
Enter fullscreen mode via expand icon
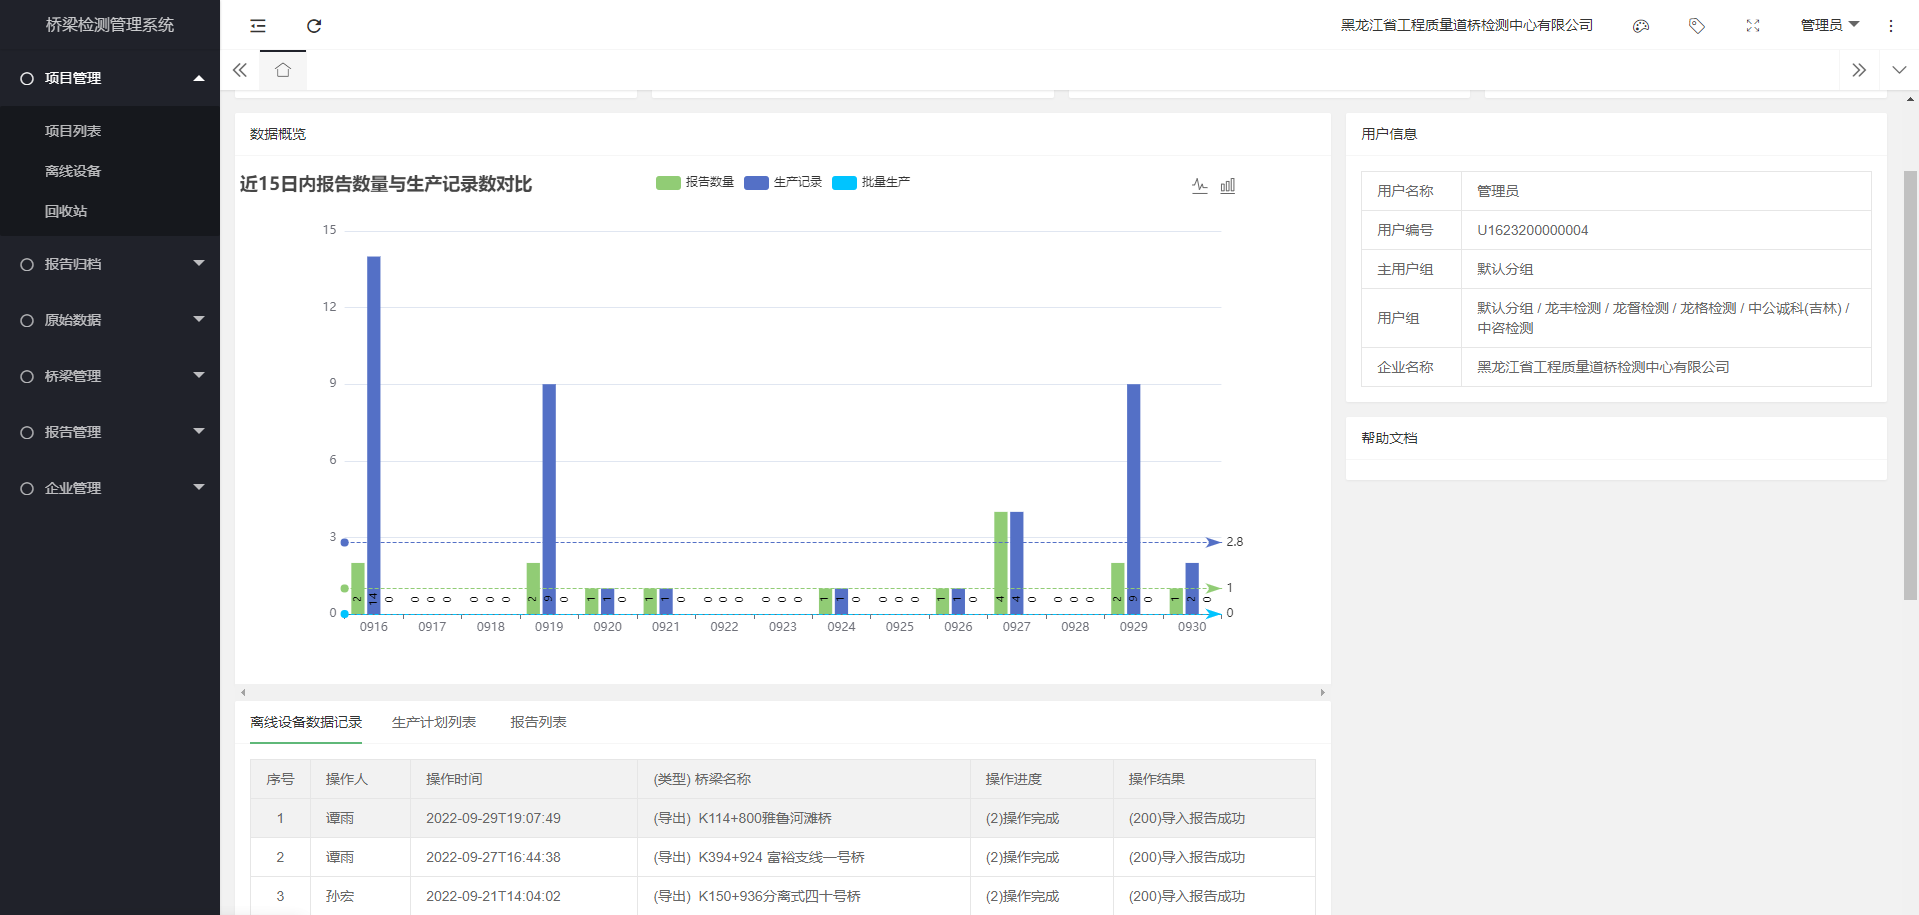click(1753, 26)
